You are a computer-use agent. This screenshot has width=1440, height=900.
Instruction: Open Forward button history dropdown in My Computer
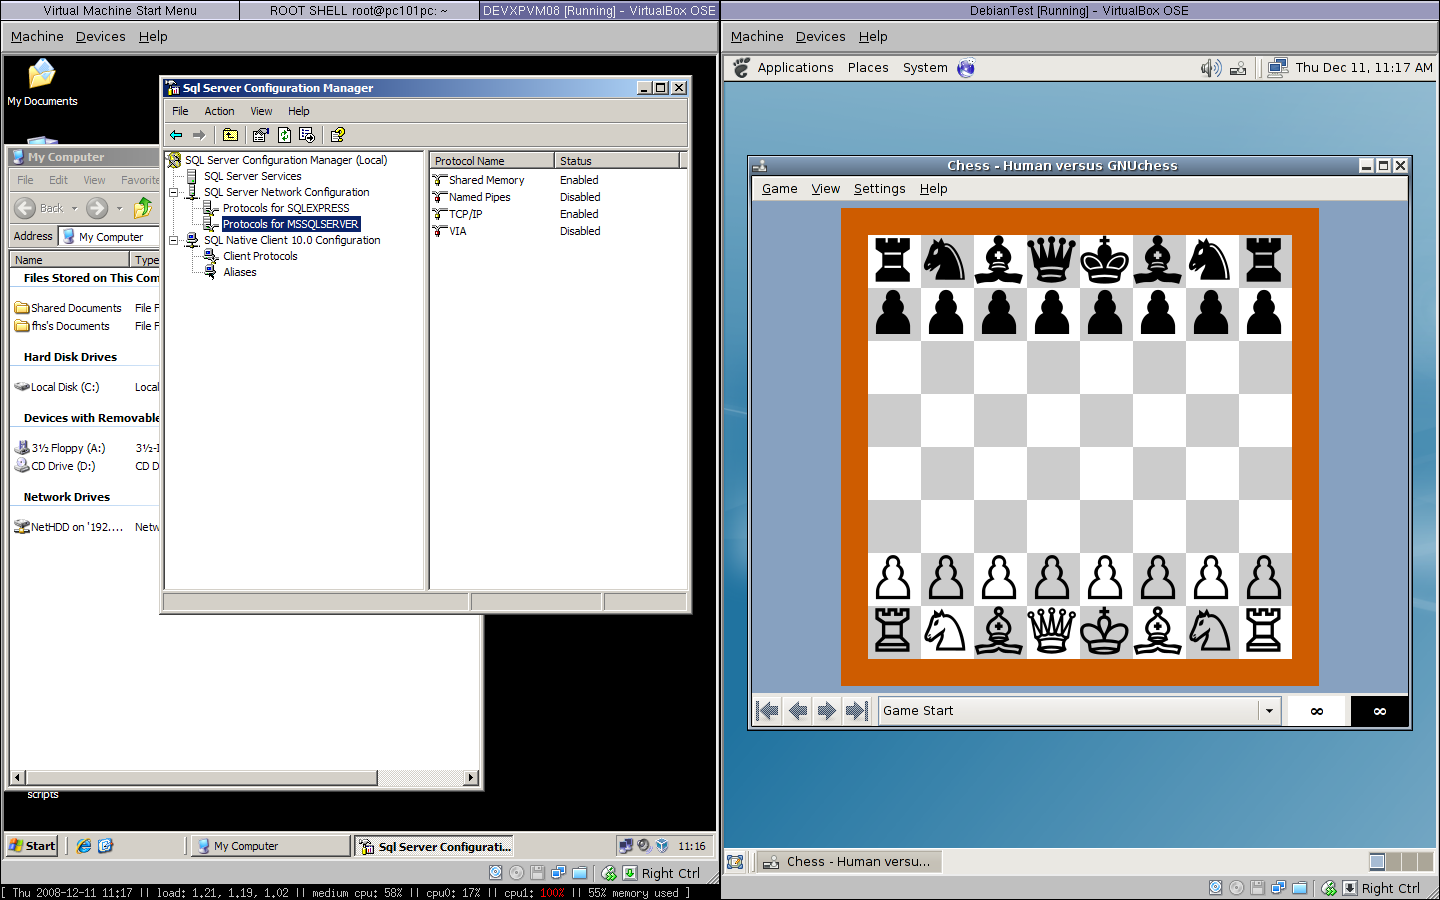(x=119, y=208)
